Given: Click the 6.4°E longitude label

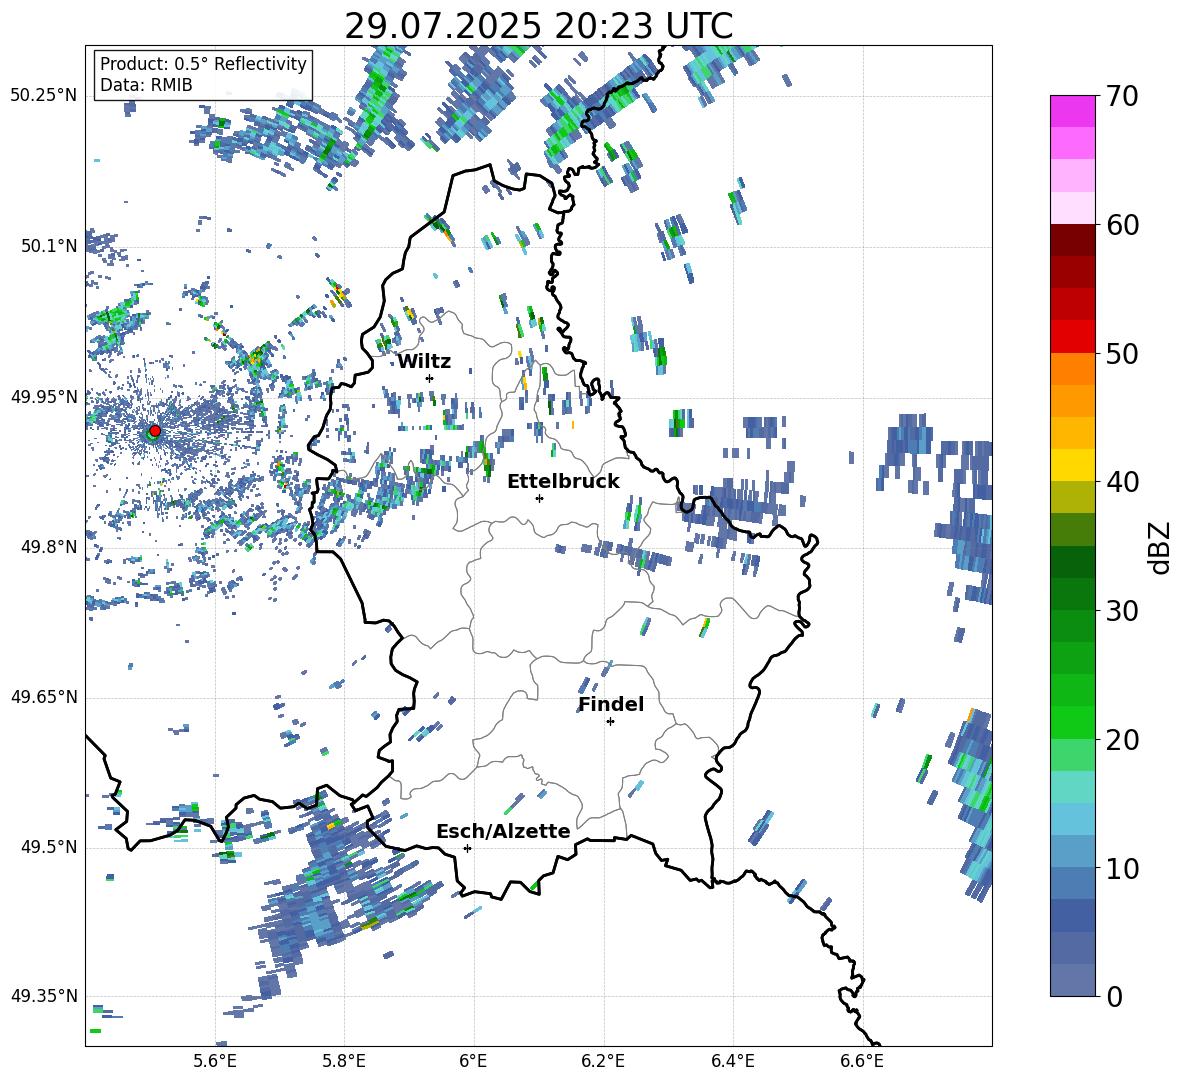Looking at the screenshot, I should [732, 1061].
